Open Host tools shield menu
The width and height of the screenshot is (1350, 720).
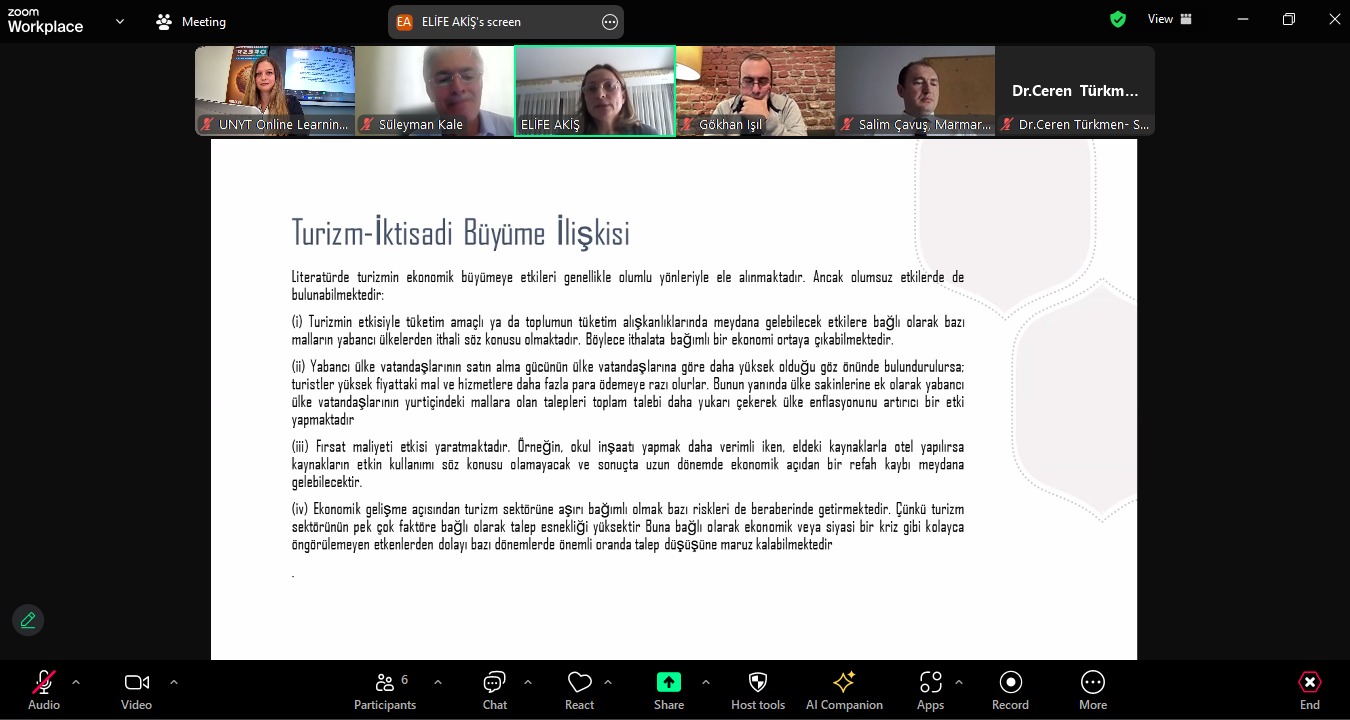(x=758, y=690)
